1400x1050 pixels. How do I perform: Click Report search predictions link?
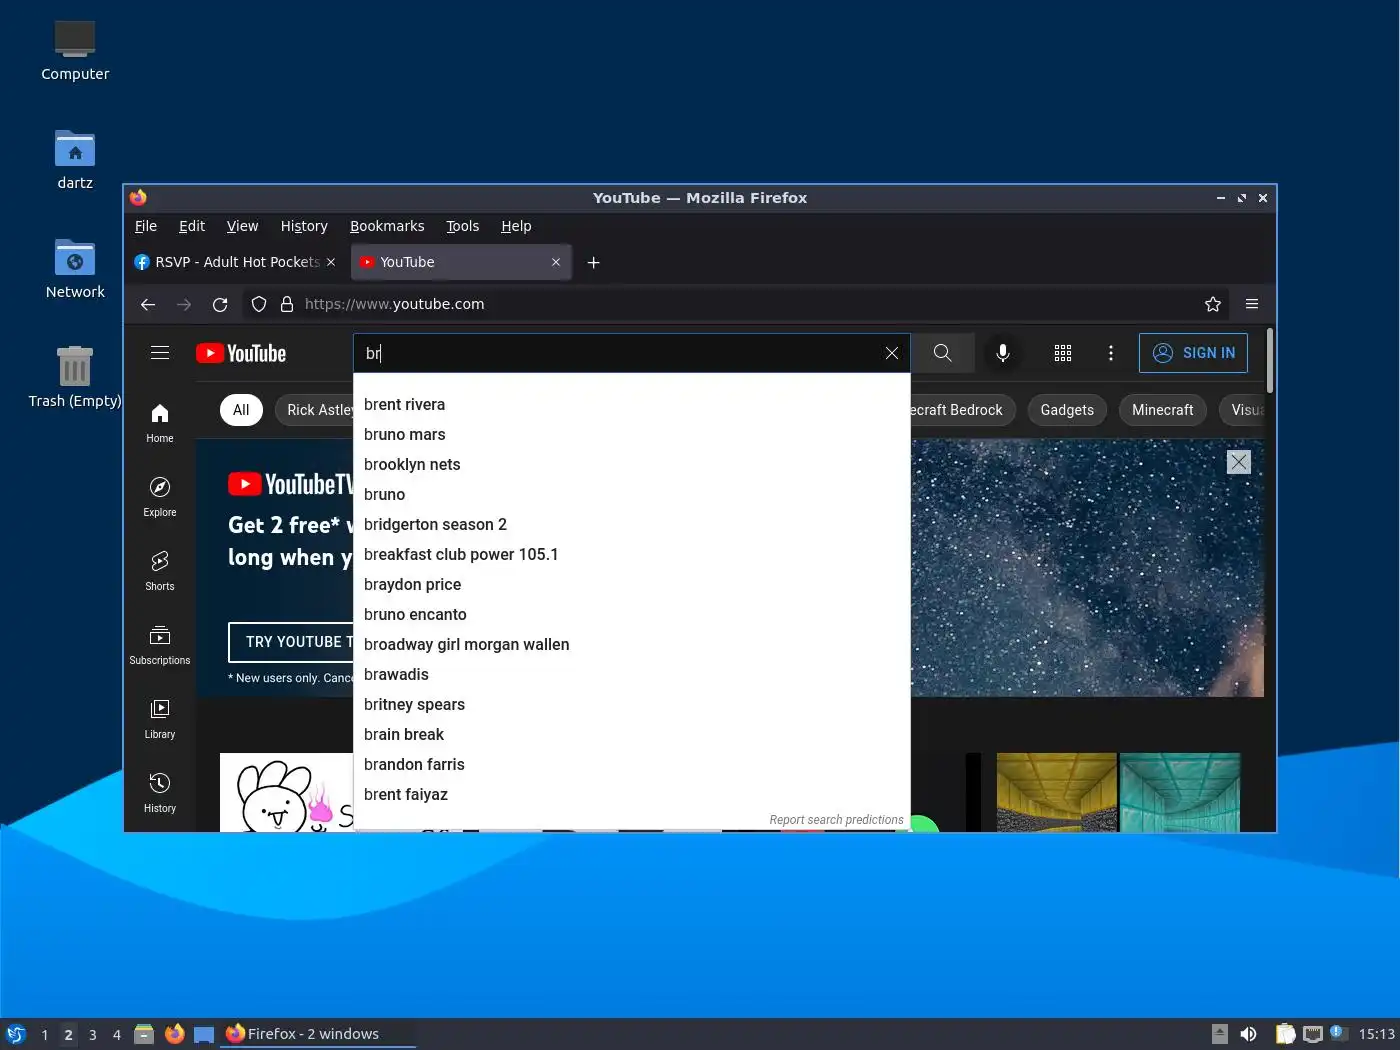[836, 820]
